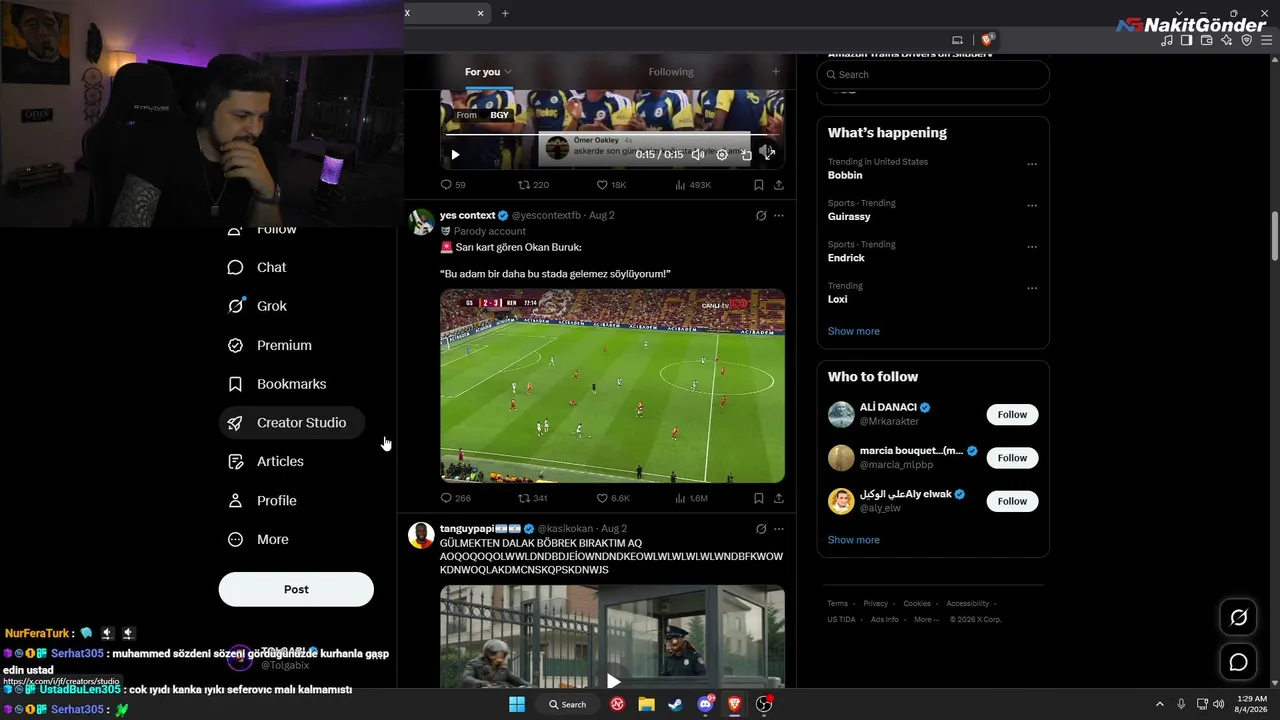Open a new browser tab
The image size is (1280, 720).
click(x=505, y=13)
